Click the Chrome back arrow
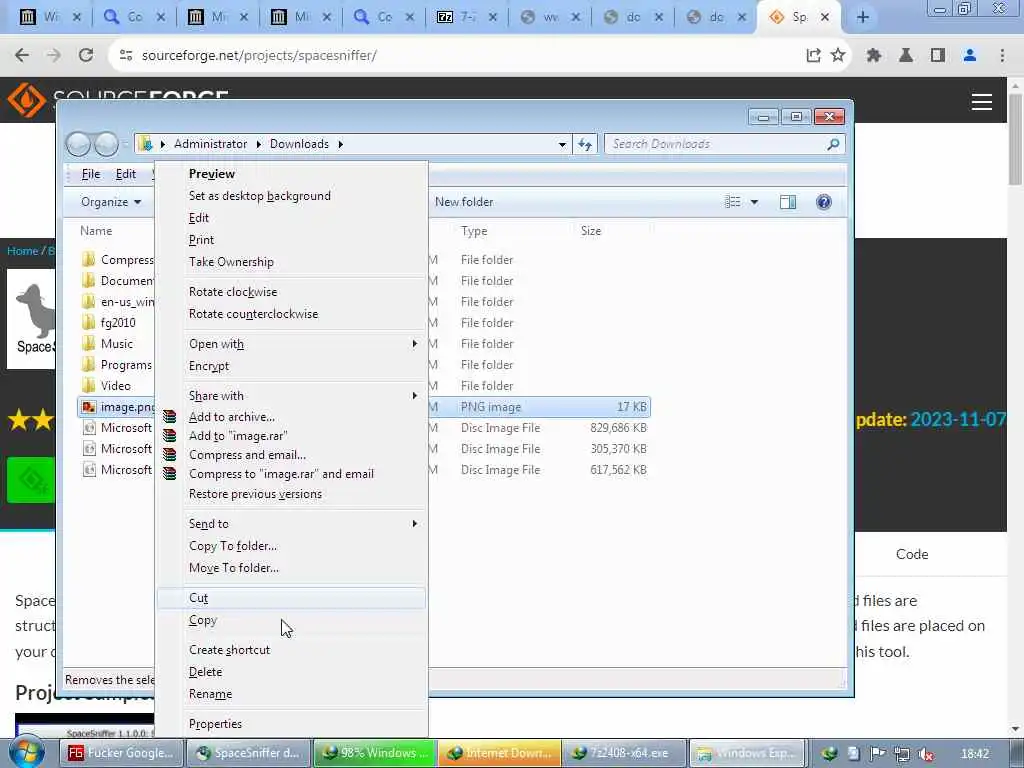 tap(22, 56)
